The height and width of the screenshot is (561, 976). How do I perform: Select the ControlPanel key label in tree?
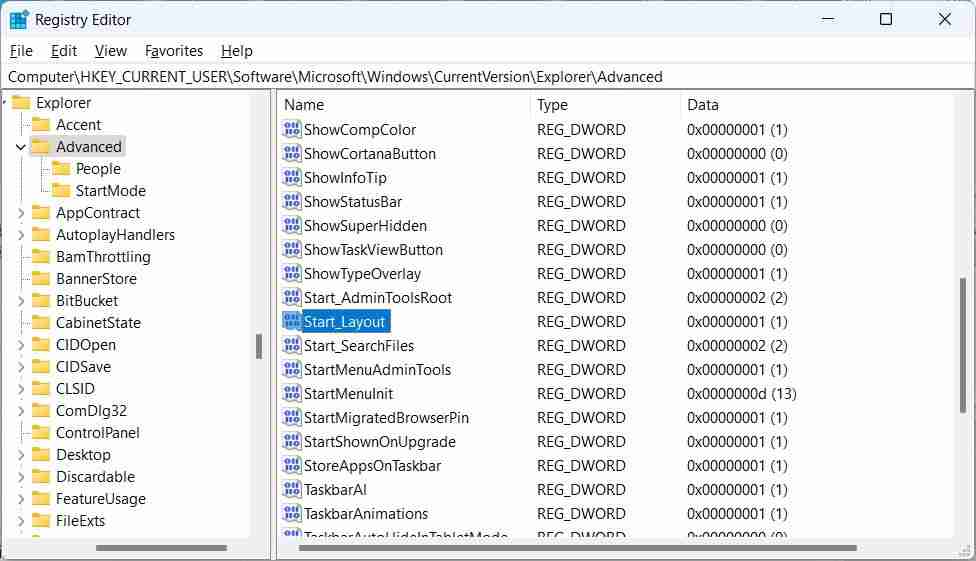[98, 433]
